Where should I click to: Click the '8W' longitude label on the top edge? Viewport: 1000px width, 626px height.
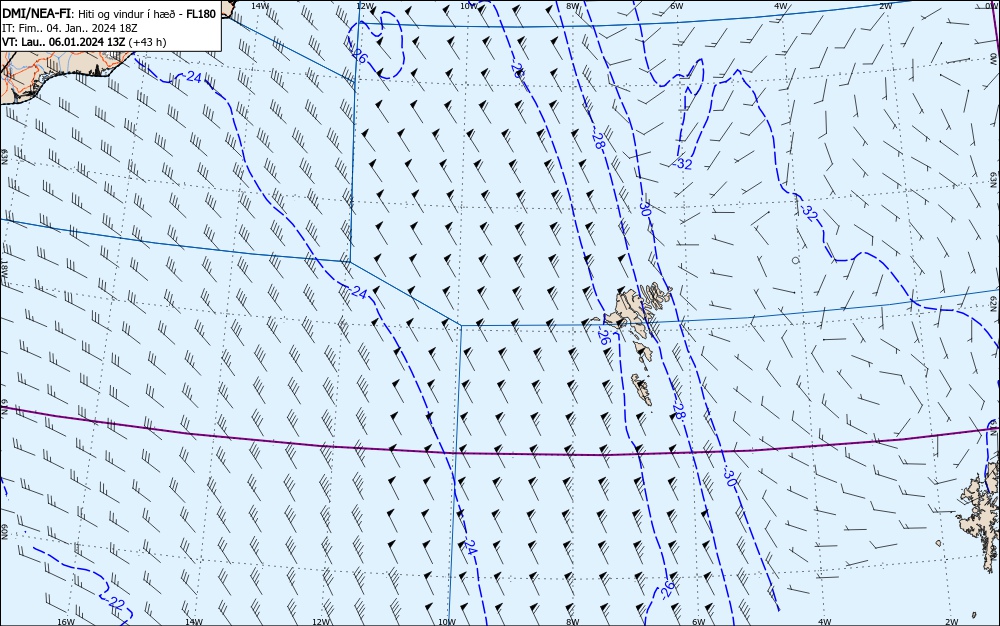(573, 6)
